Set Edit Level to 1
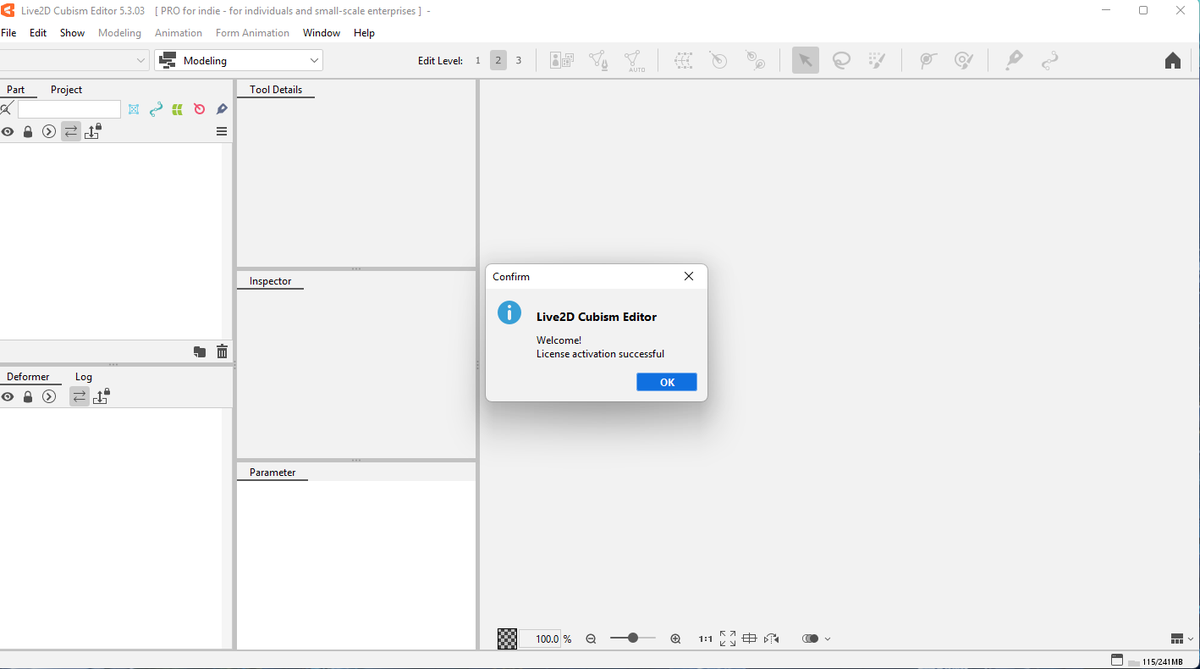 [x=478, y=61]
